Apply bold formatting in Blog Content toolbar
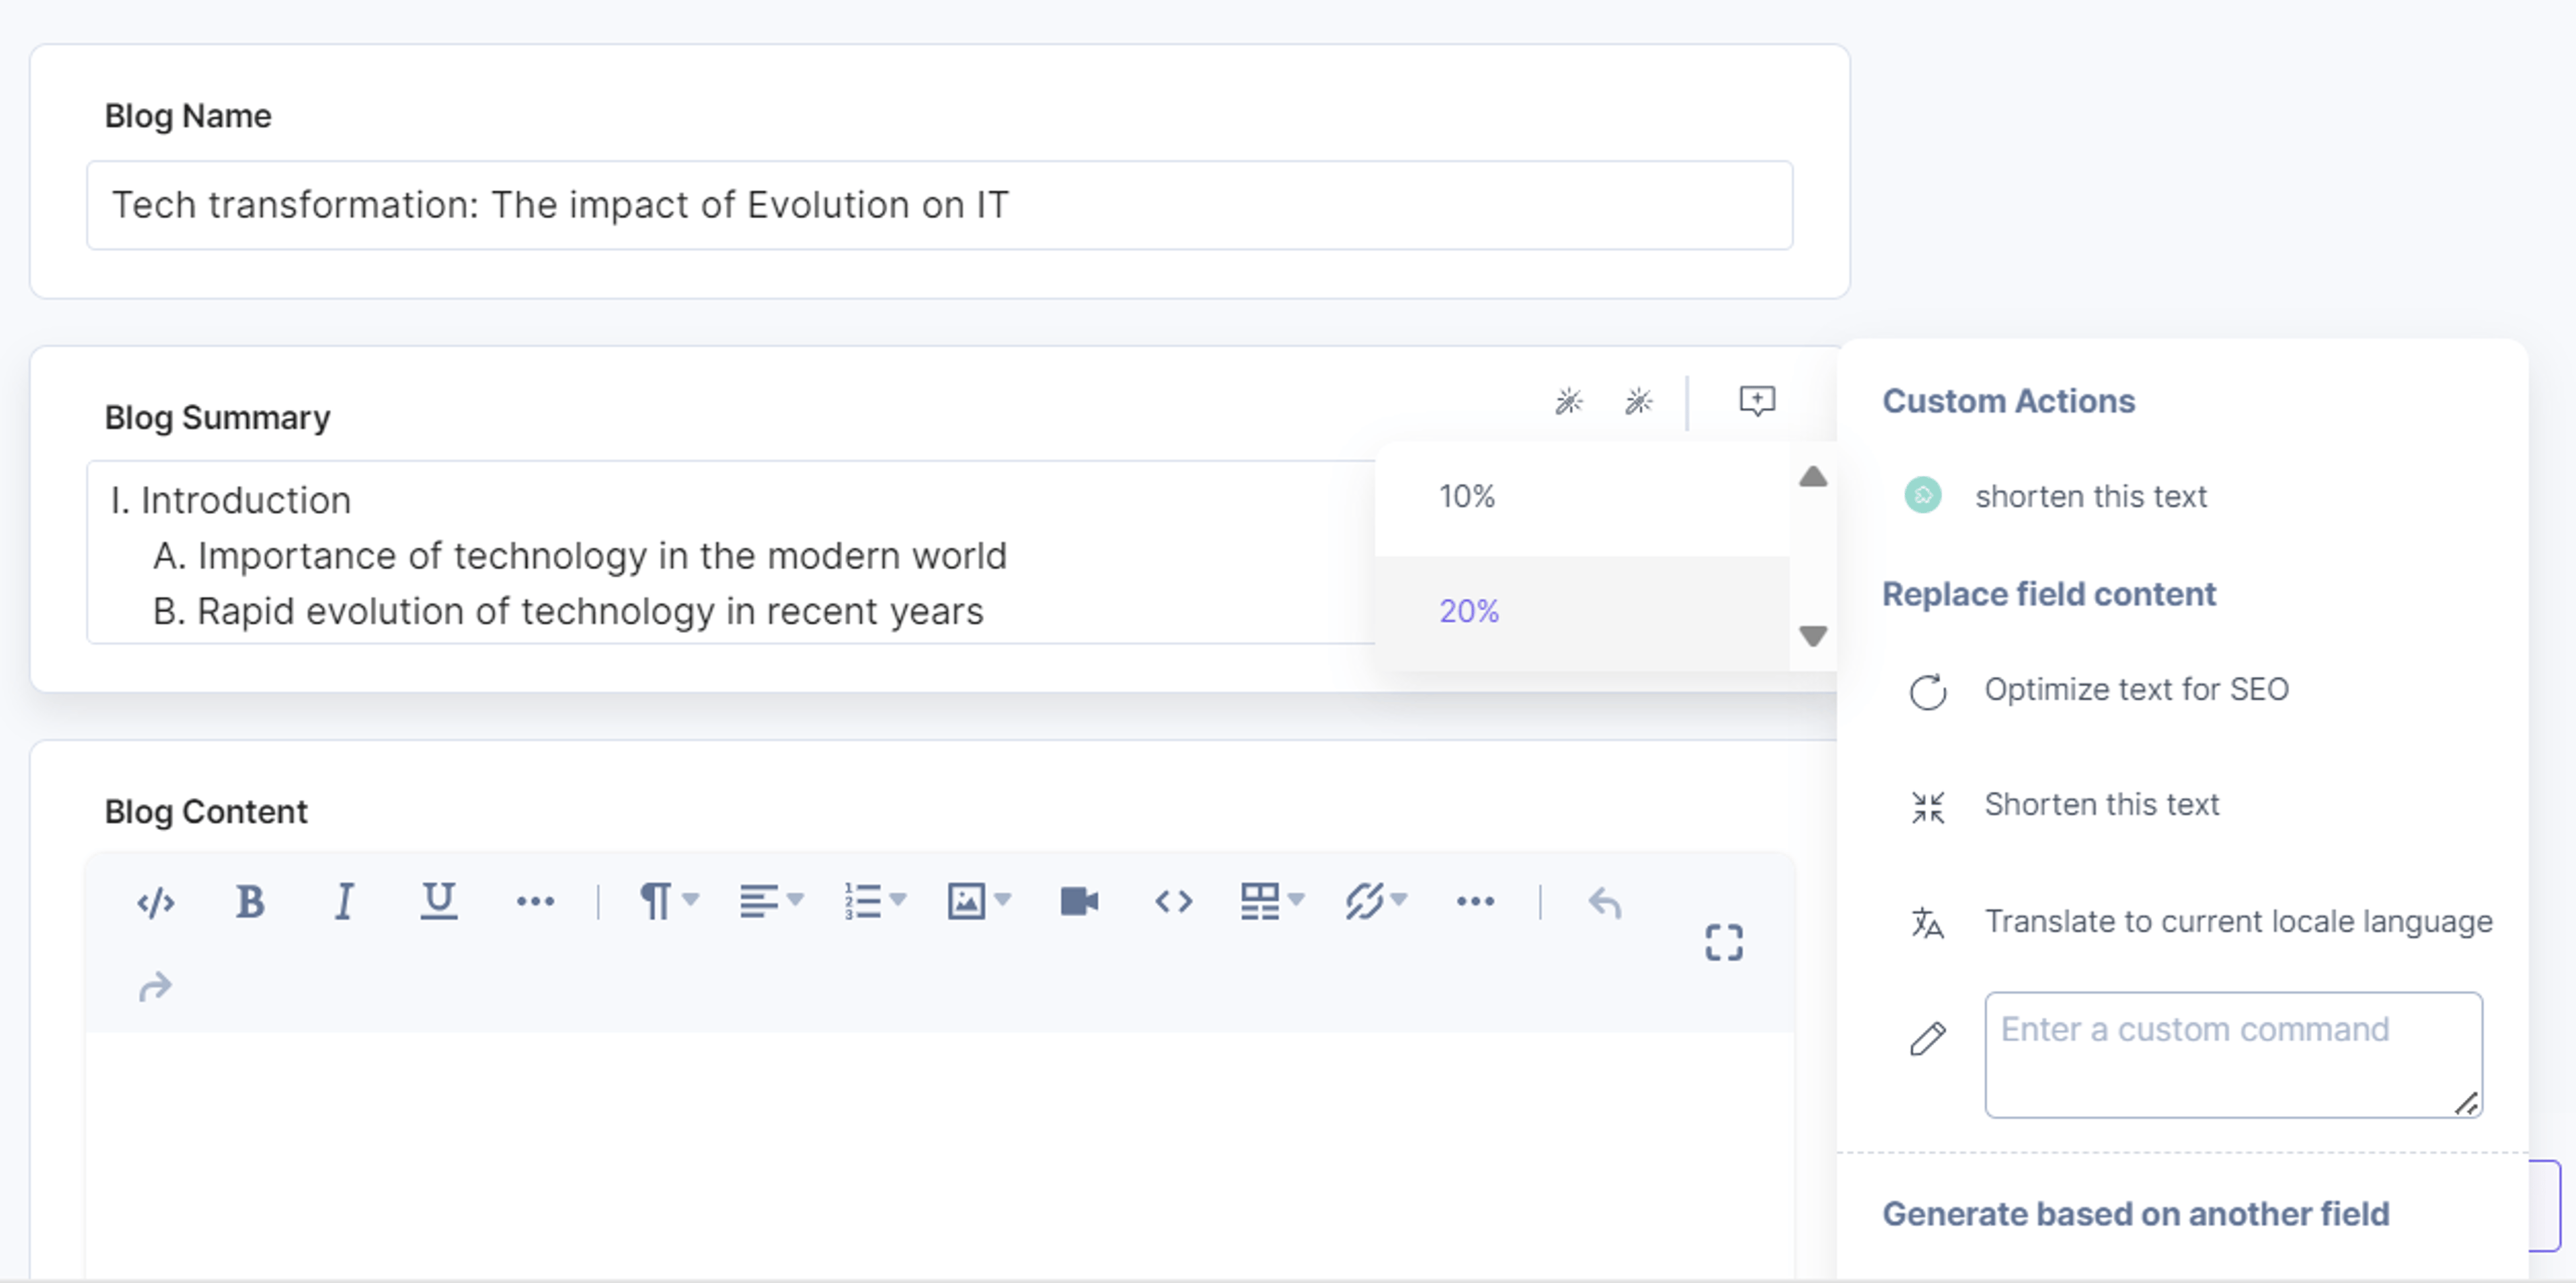This screenshot has width=2576, height=1283. (x=250, y=902)
